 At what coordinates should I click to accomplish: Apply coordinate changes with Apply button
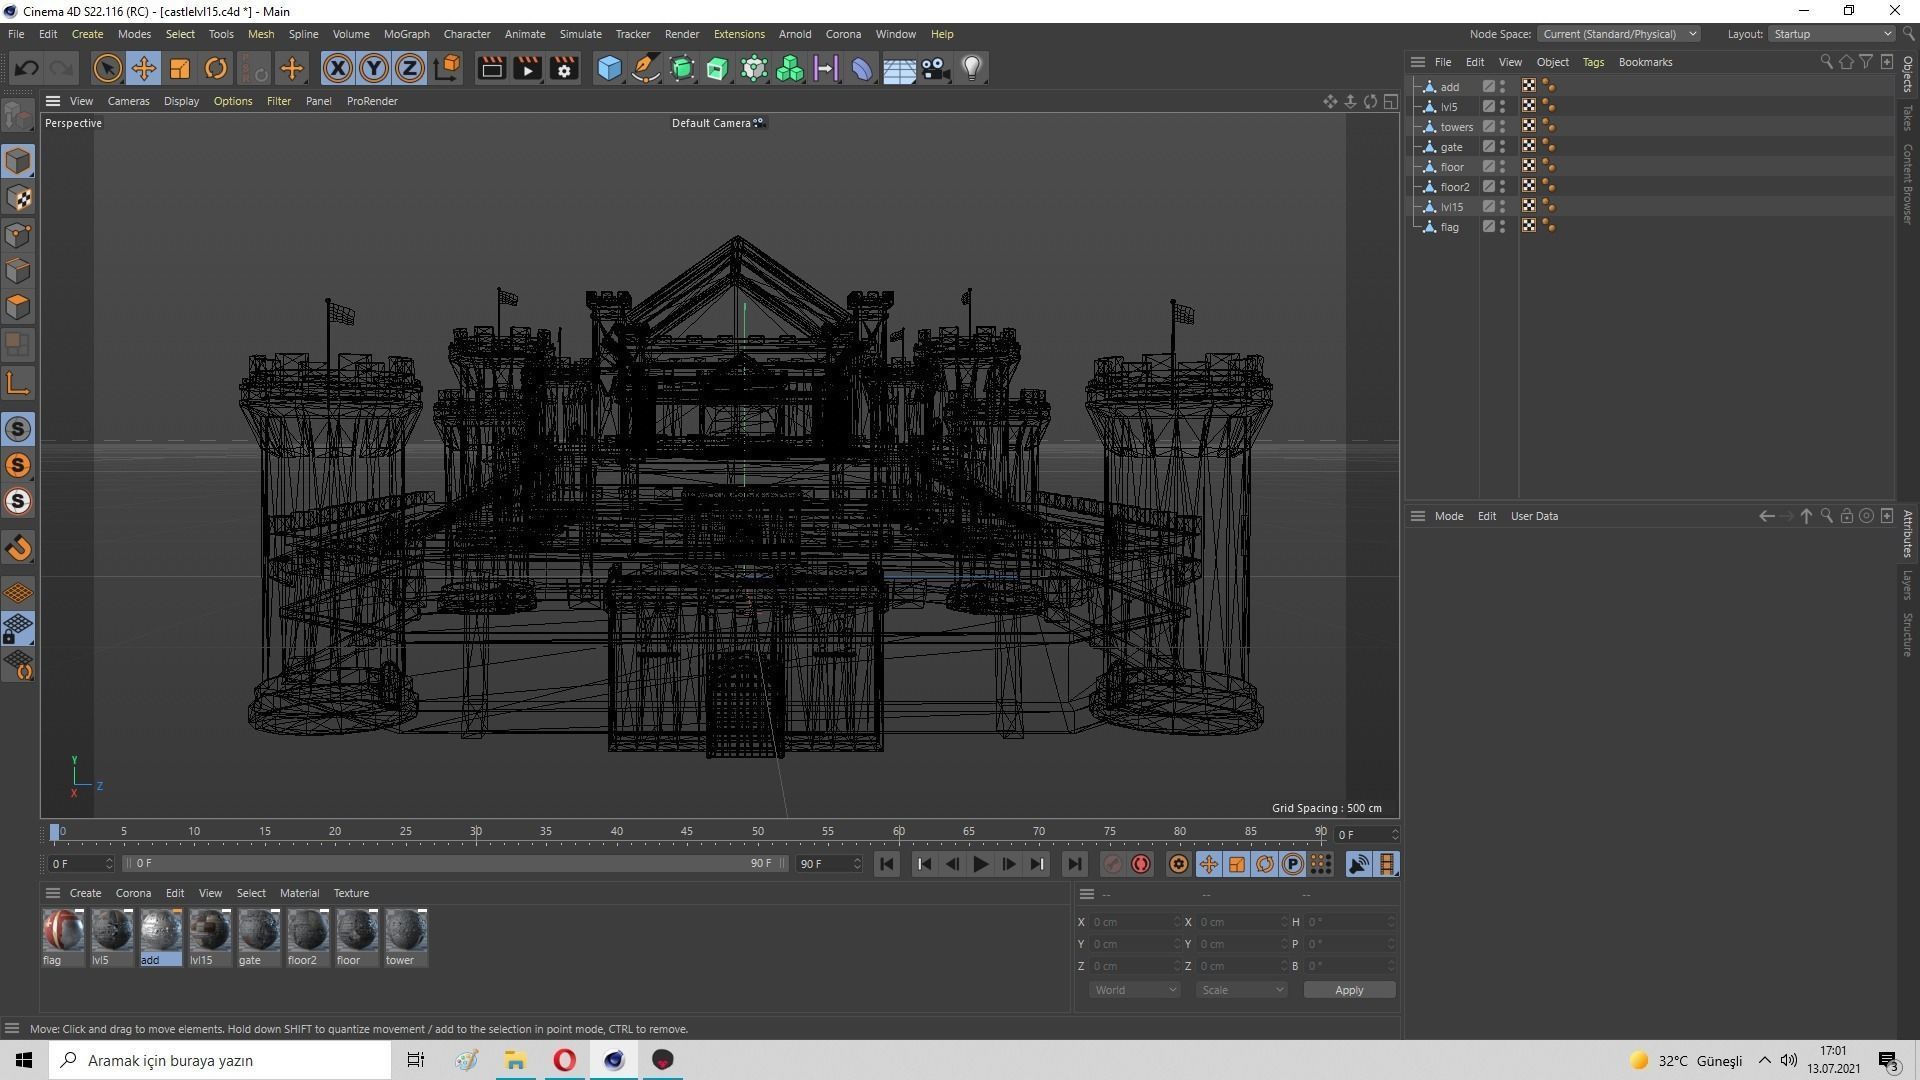click(1349, 990)
